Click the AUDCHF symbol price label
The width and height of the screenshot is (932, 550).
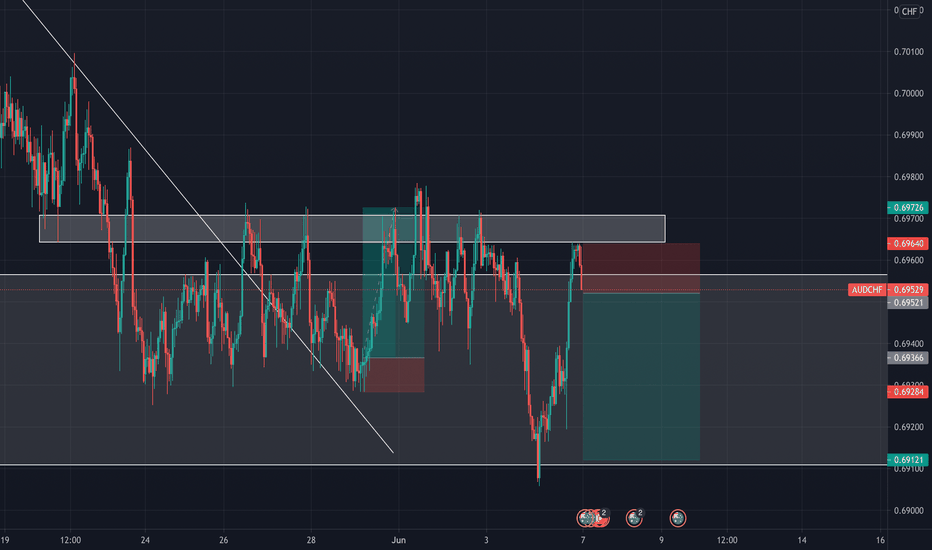coord(867,290)
